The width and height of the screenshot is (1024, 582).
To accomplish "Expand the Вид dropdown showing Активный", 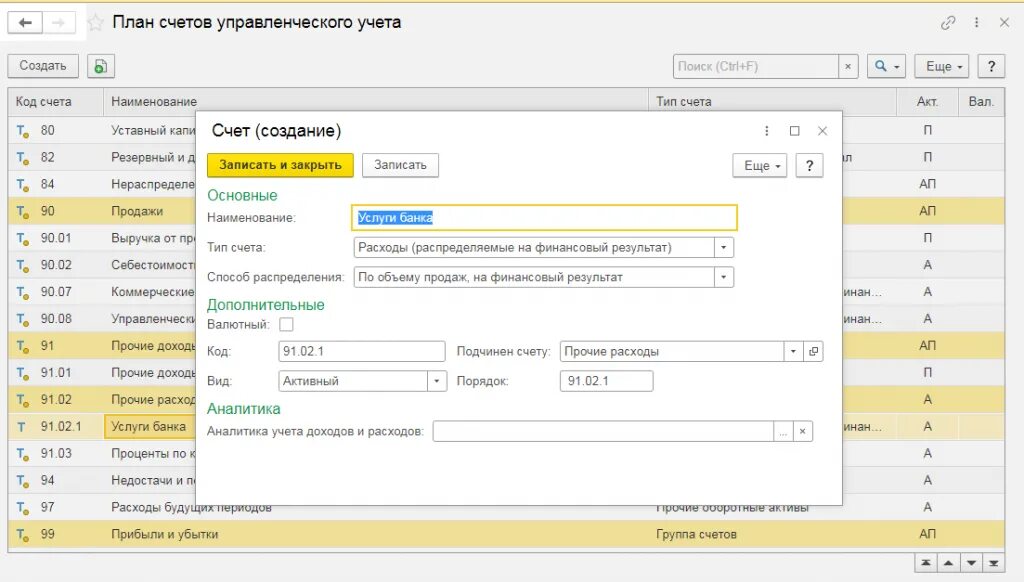I will pos(437,381).
